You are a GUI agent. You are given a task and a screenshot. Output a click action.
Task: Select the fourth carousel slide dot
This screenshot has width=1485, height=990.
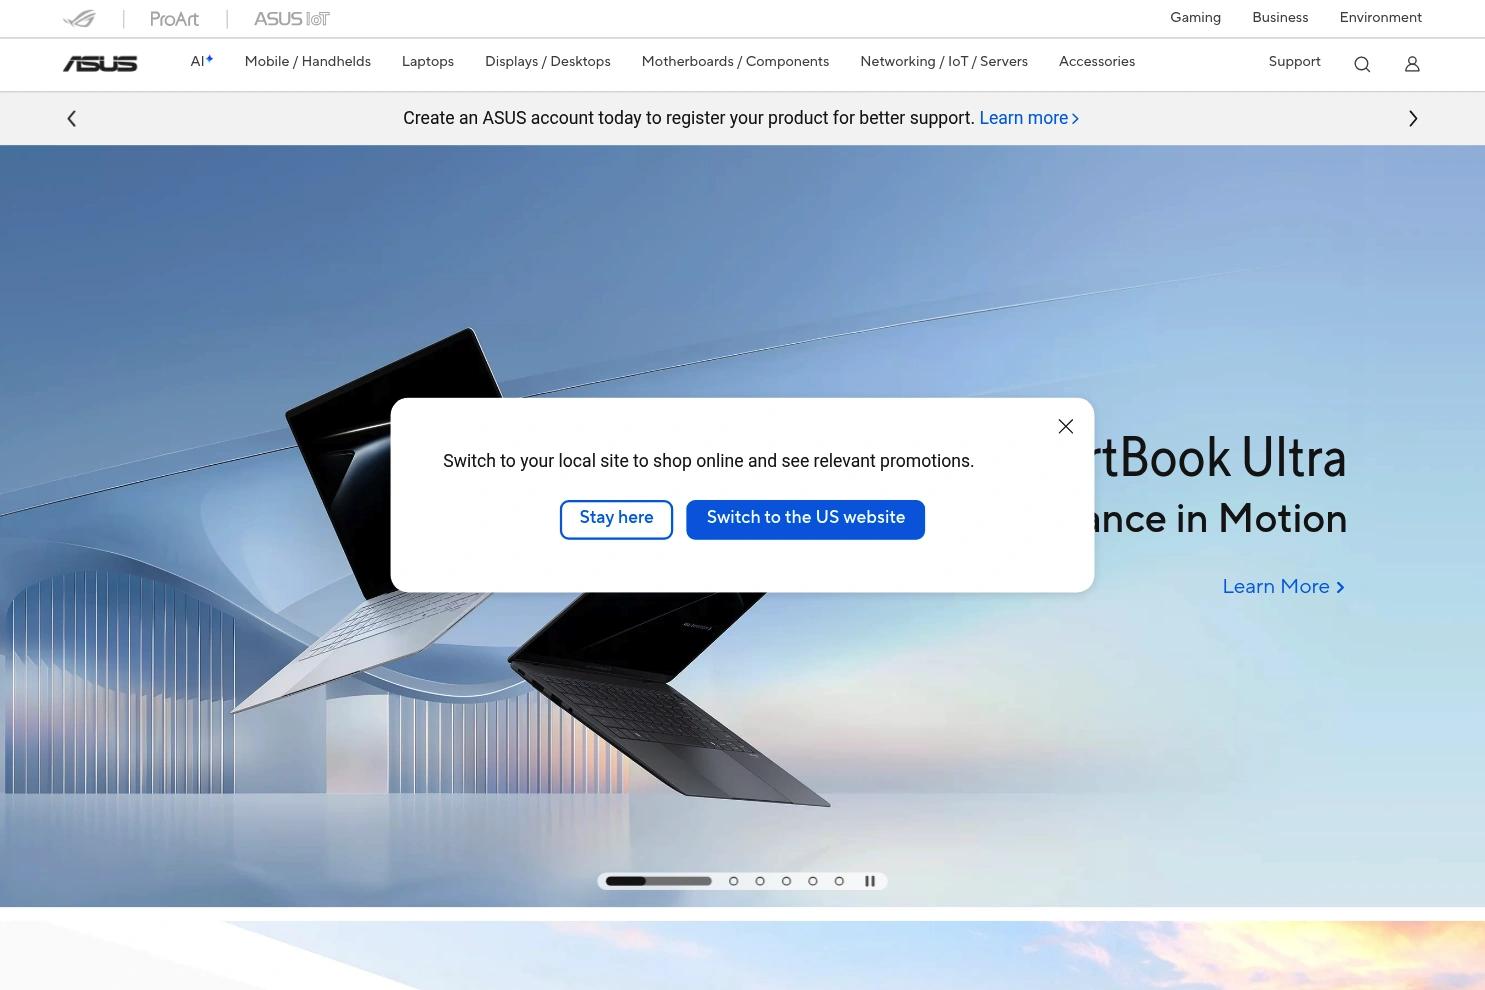click(787, 881)
